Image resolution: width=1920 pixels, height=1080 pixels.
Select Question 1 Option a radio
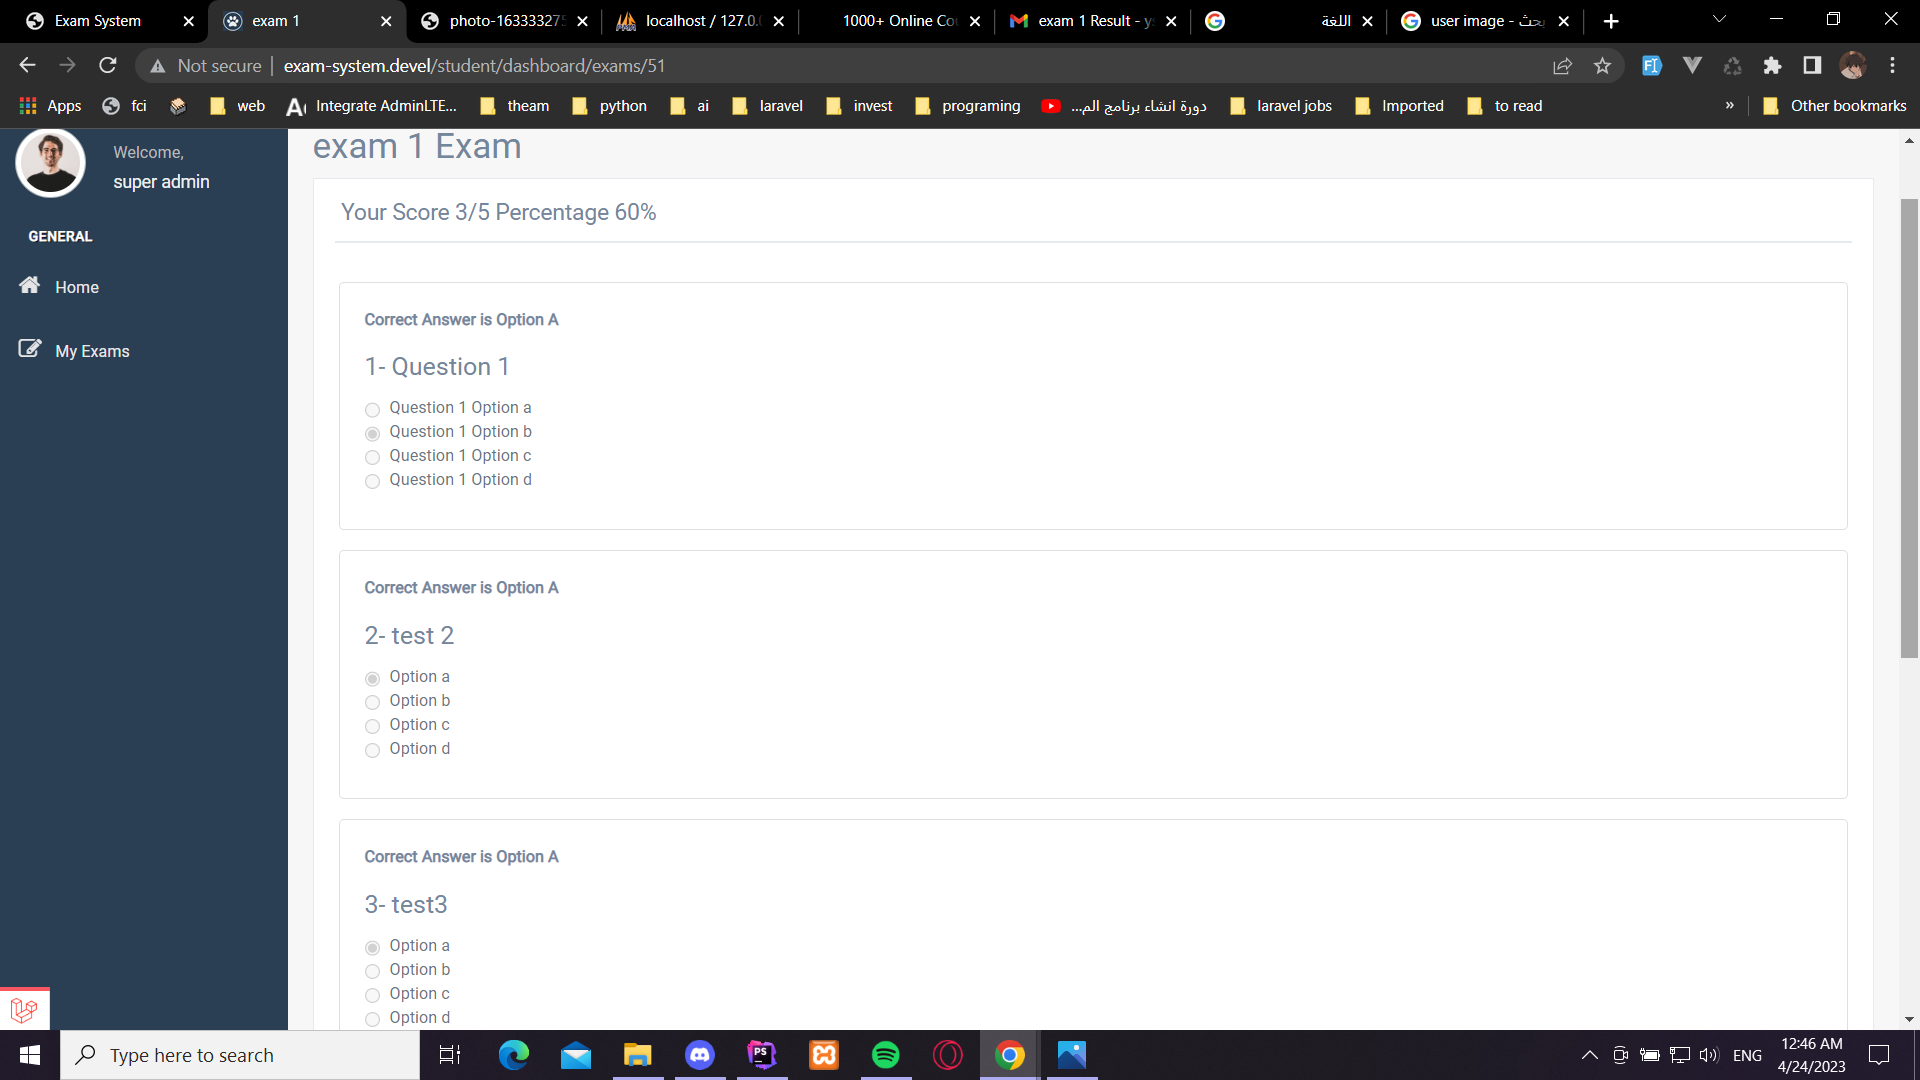point(372,409)
